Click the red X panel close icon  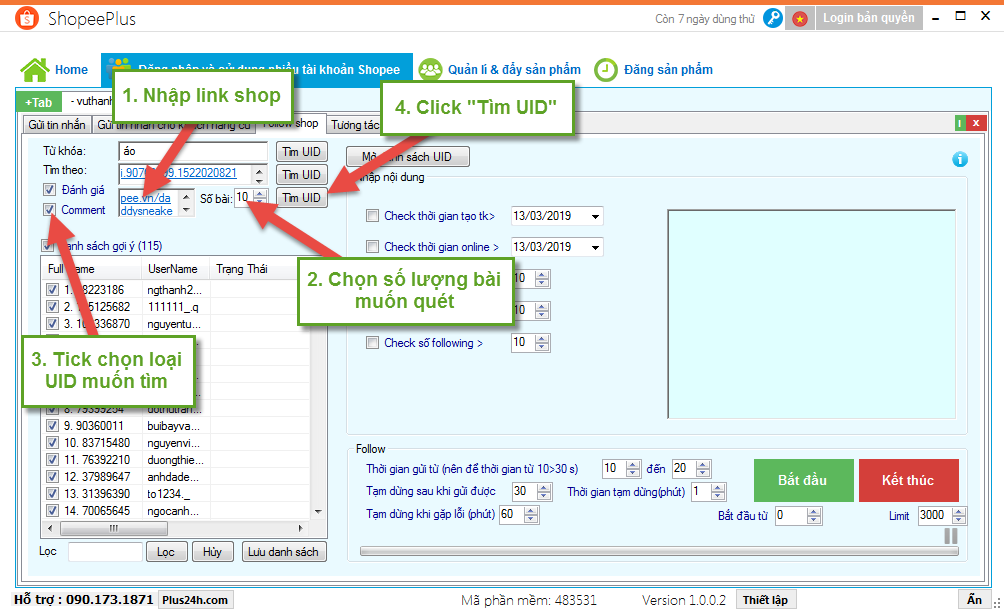click(976, 124)
